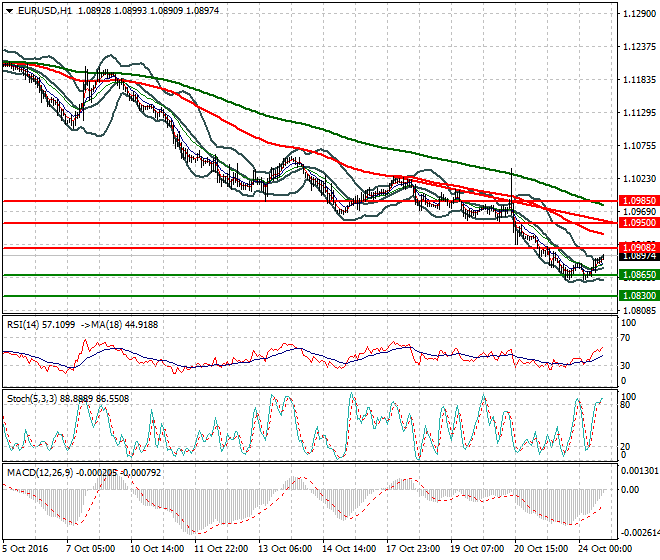
Task: Click the 20 Oct 15:00 time label
Action: [x=541, y=549]
